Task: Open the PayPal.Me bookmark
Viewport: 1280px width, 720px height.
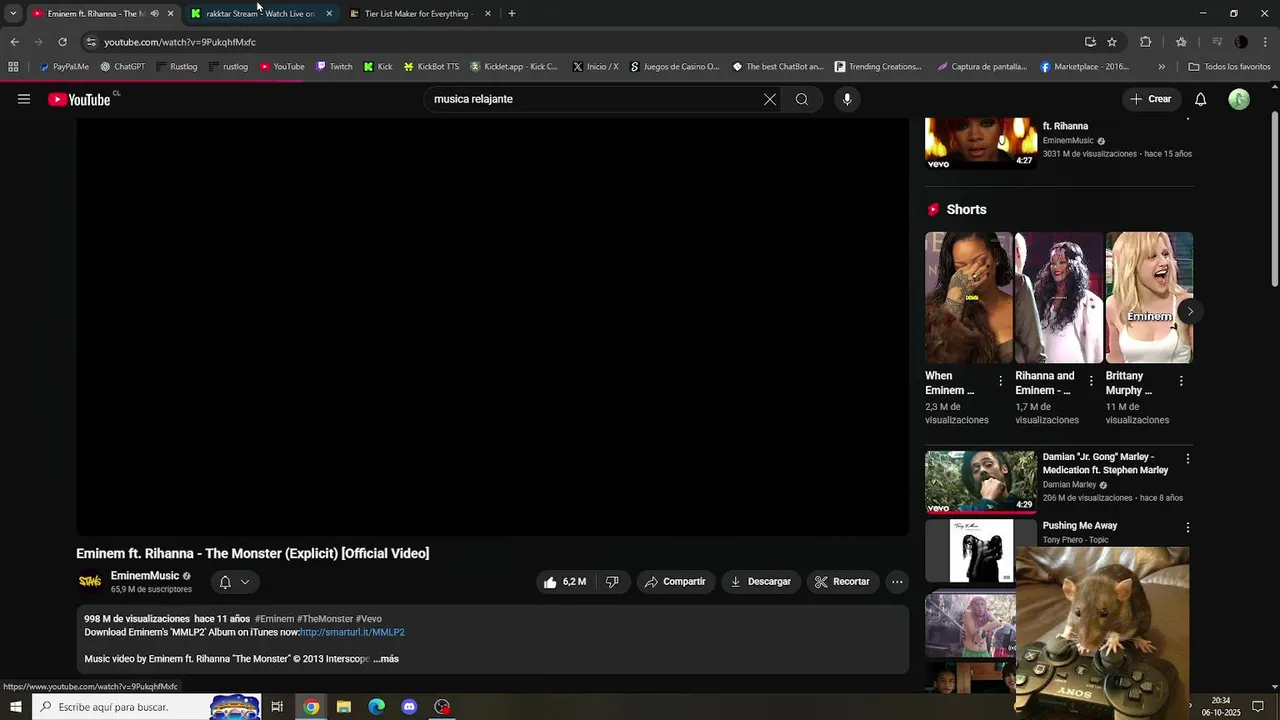Action: pyautogui.click(x=63, y=67)
